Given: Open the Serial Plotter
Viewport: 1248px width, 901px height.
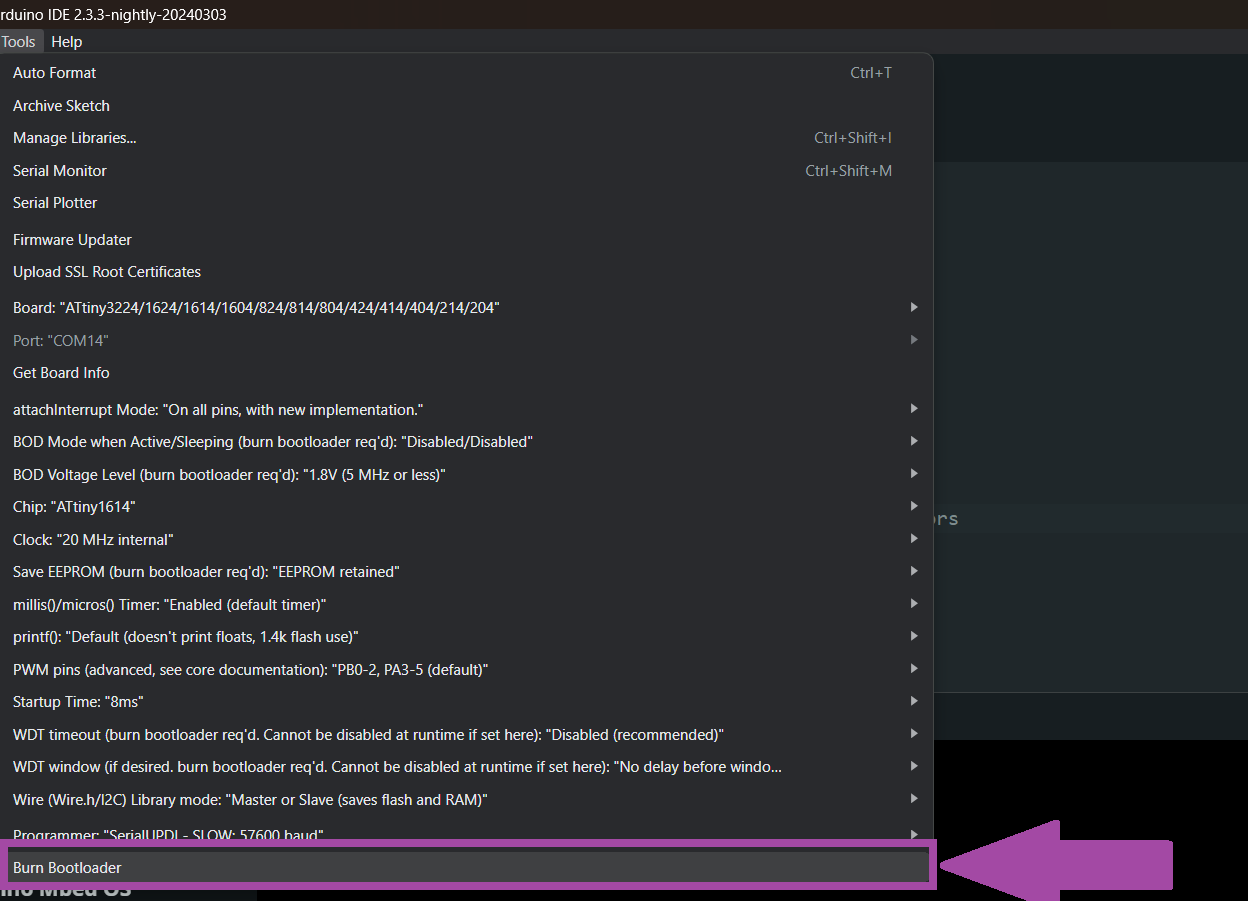Looking at the screenshot, I should [55, 203].
